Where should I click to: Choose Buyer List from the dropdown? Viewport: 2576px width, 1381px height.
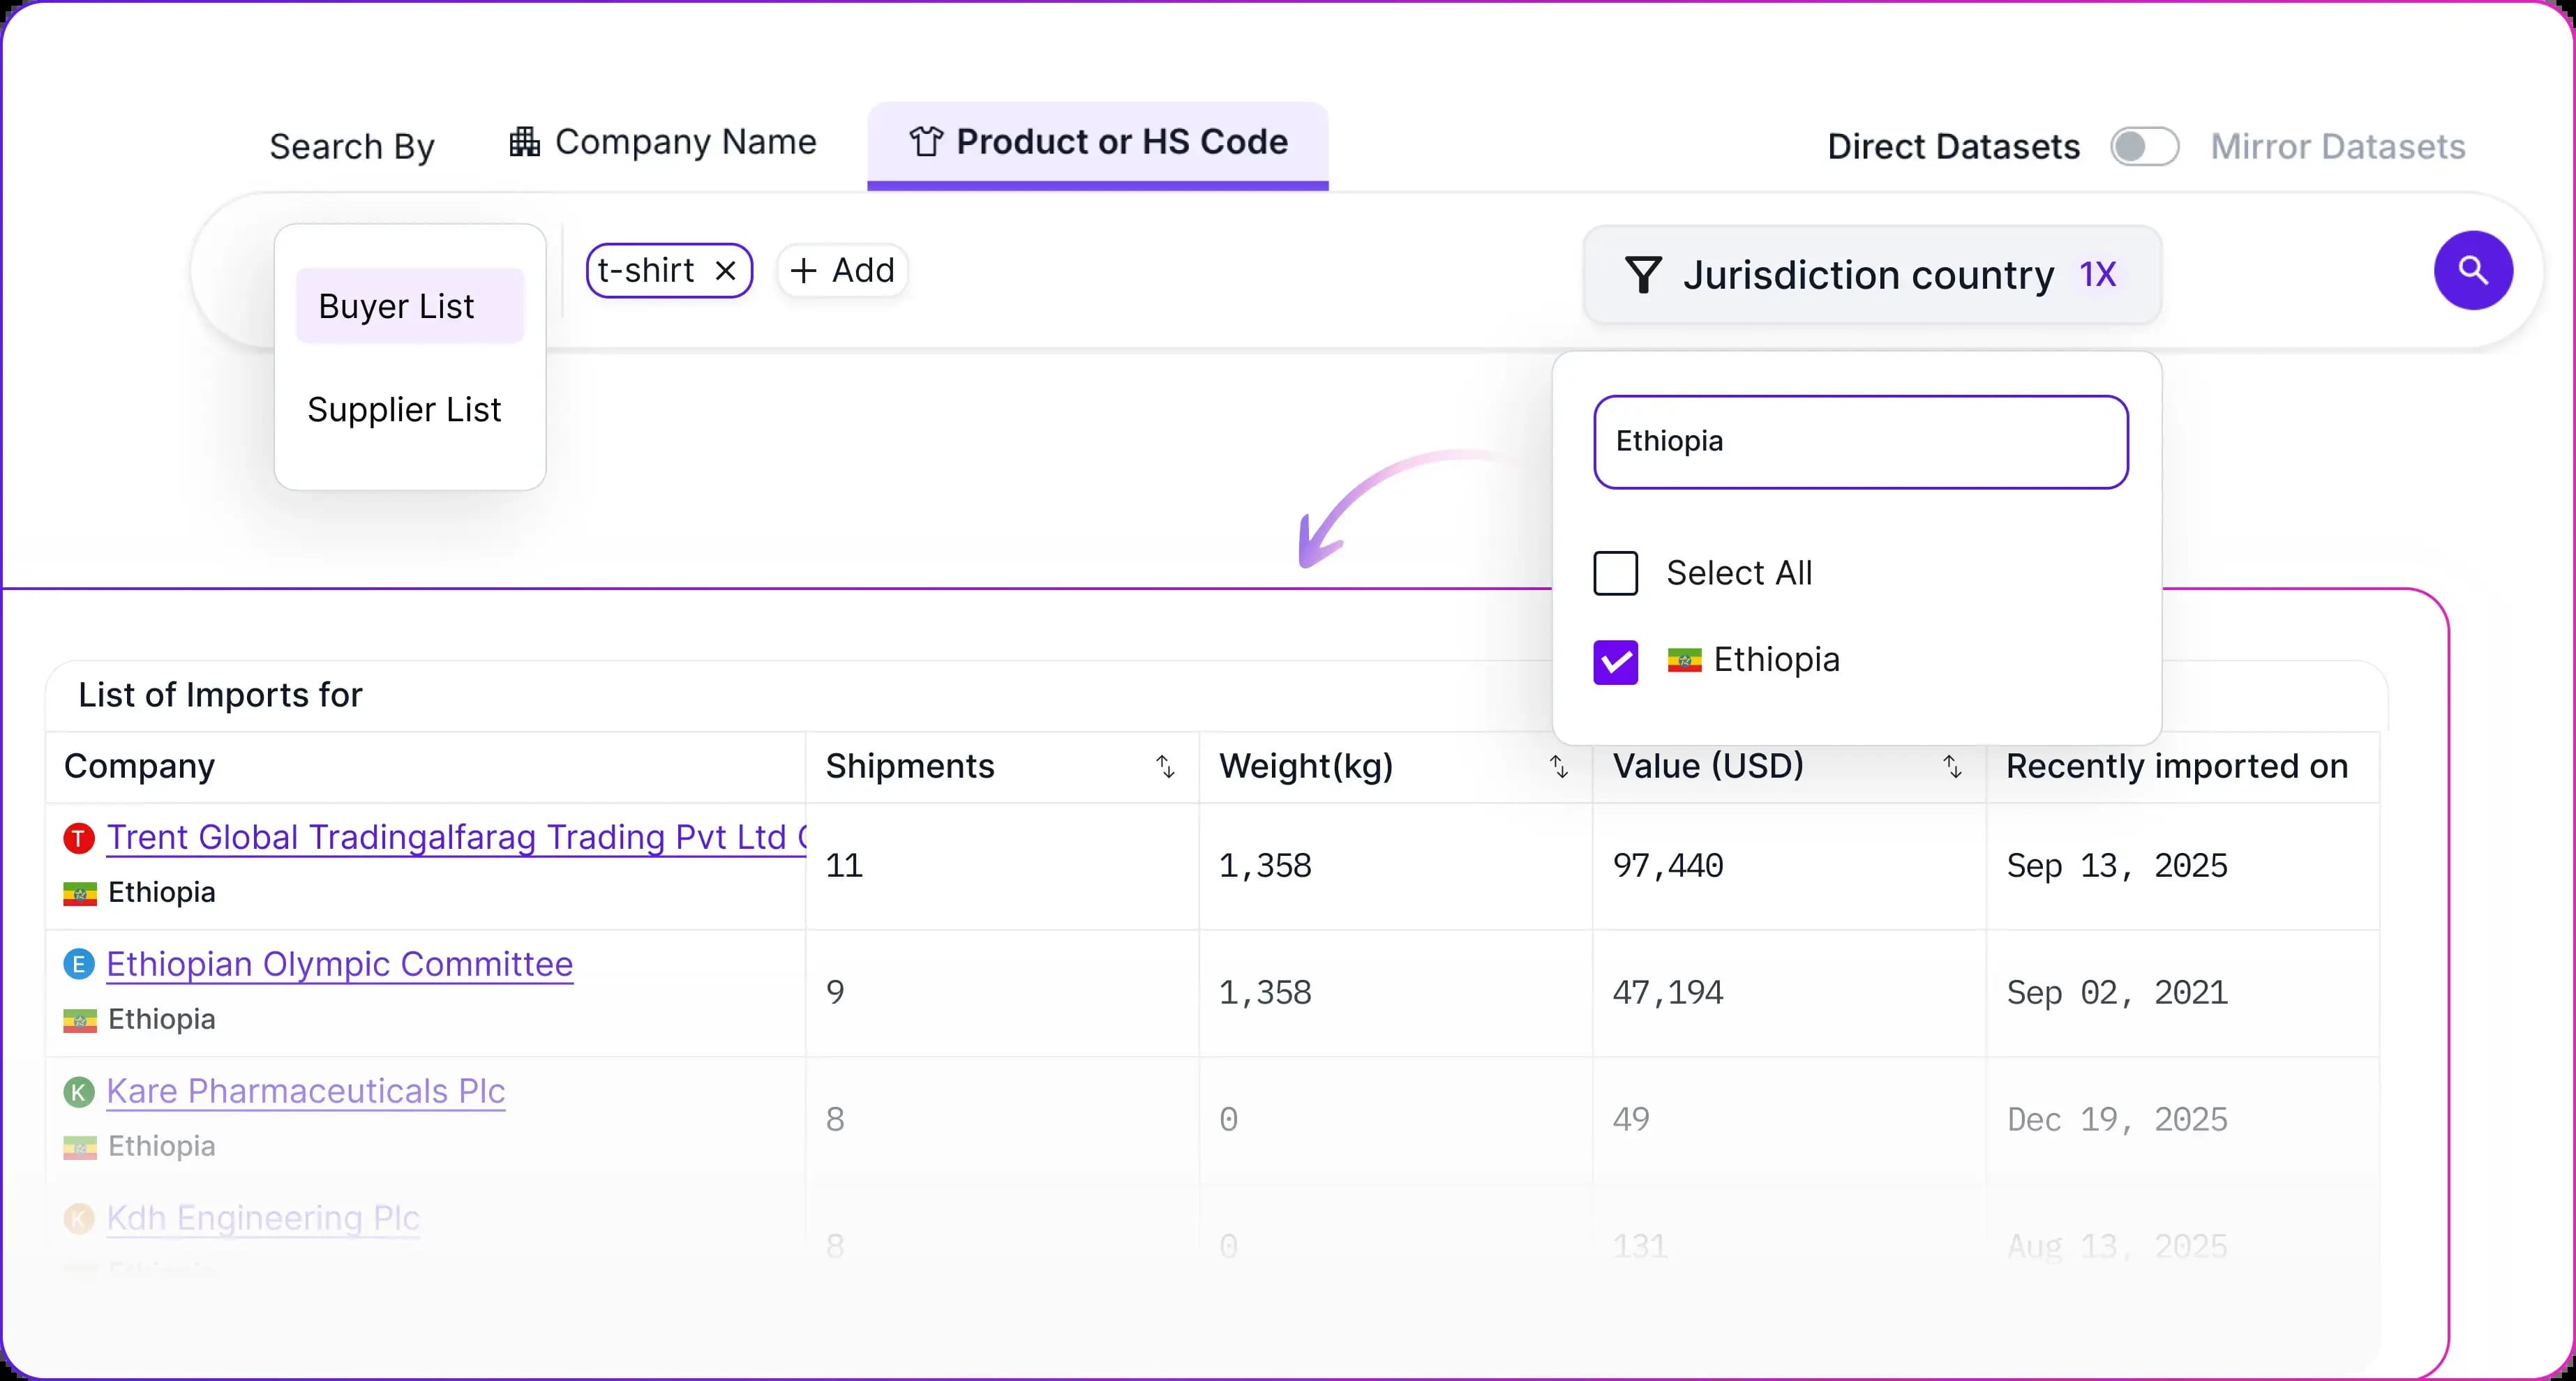point(409,306)
